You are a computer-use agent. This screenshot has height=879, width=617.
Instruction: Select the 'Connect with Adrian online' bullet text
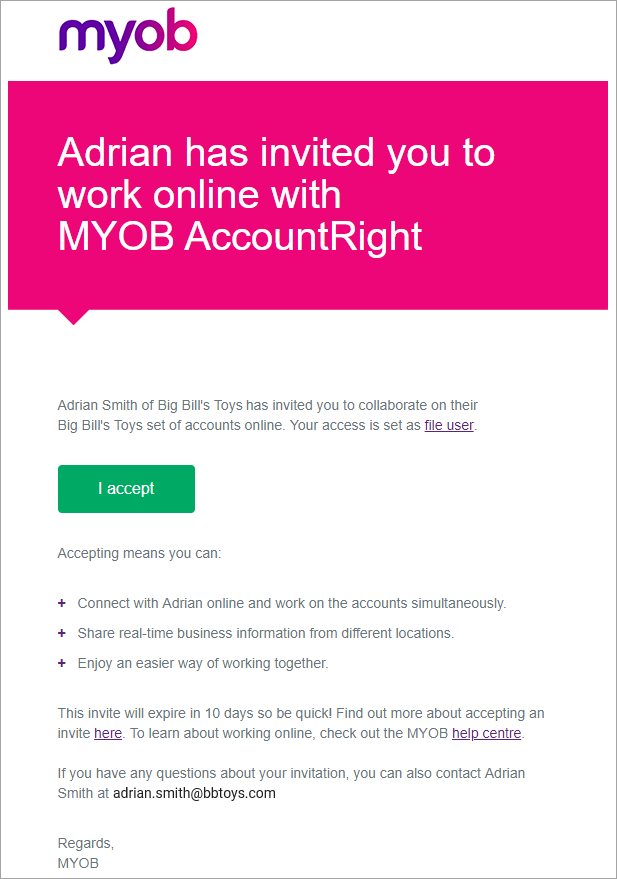(291, 603)
